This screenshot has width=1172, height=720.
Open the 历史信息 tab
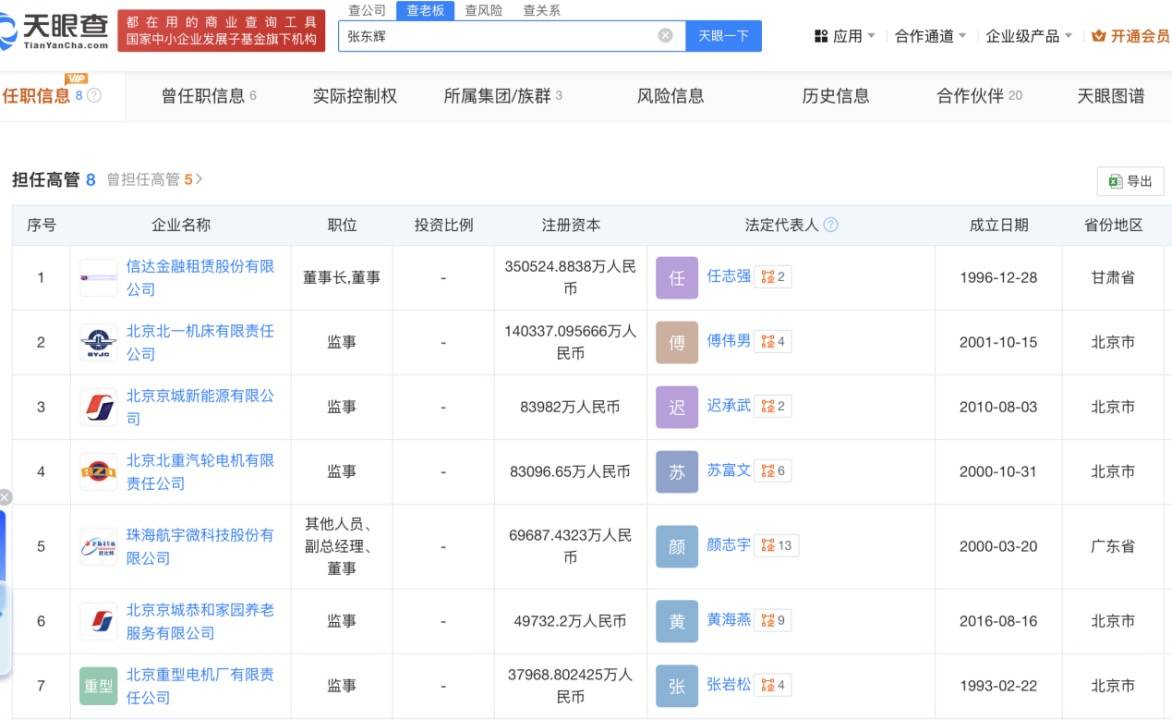point(836,96)
